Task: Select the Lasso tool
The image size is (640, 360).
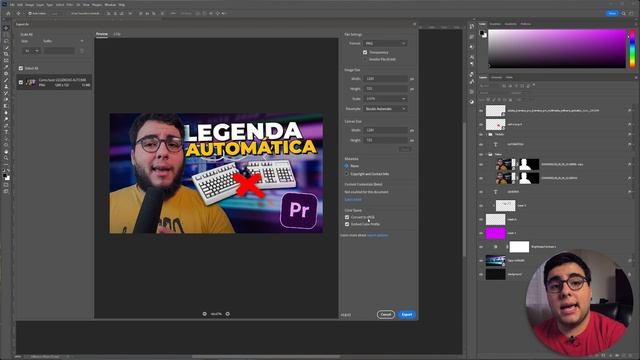Action: coord(6,41)
